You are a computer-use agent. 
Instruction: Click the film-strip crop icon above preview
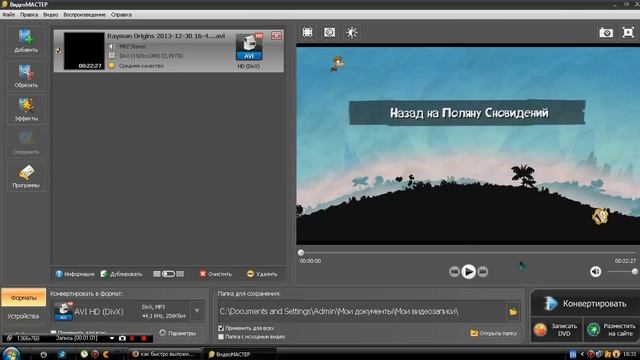point(307,32)
